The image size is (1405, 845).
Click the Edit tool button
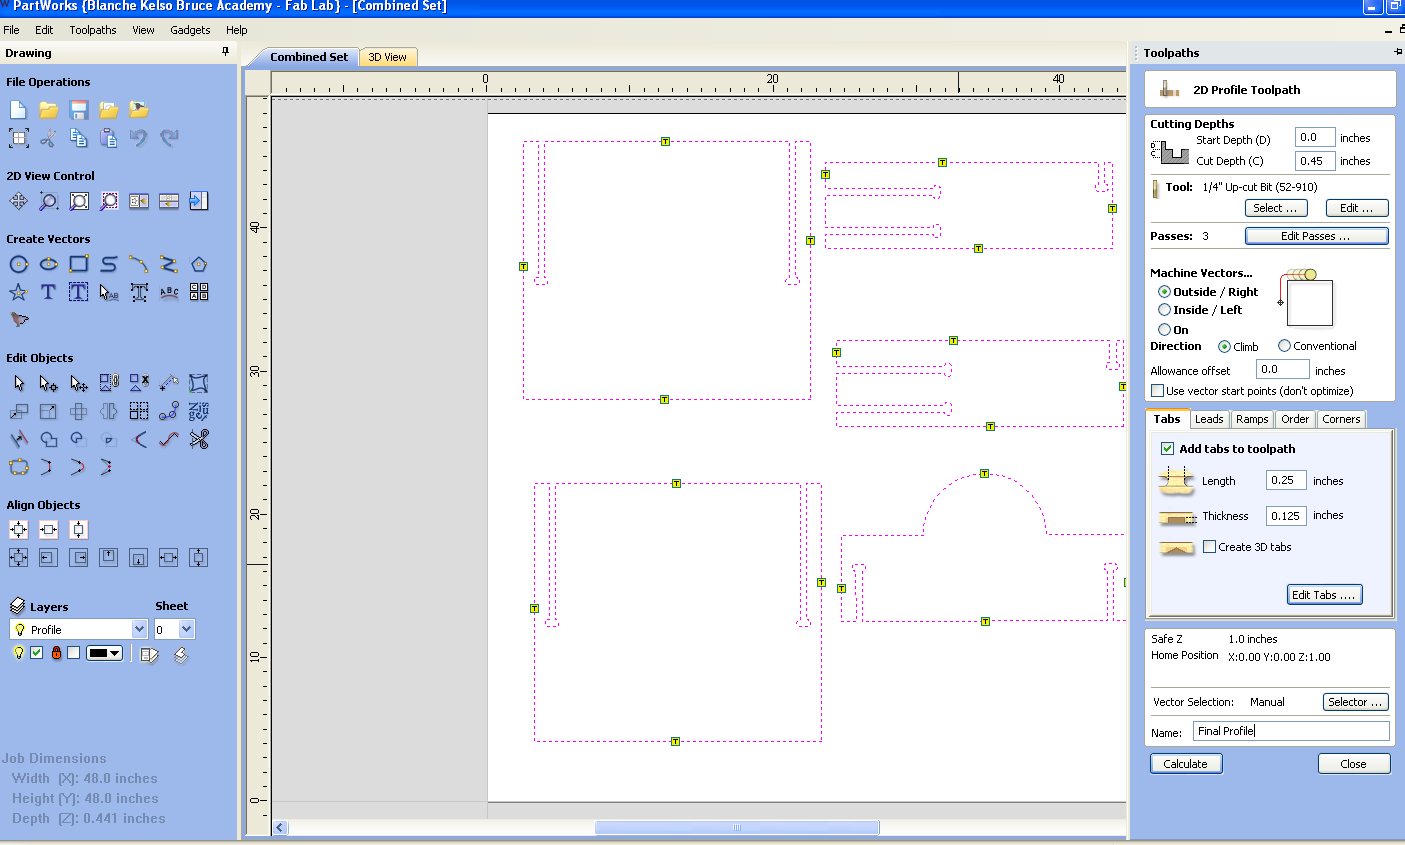pos(1357,208)
